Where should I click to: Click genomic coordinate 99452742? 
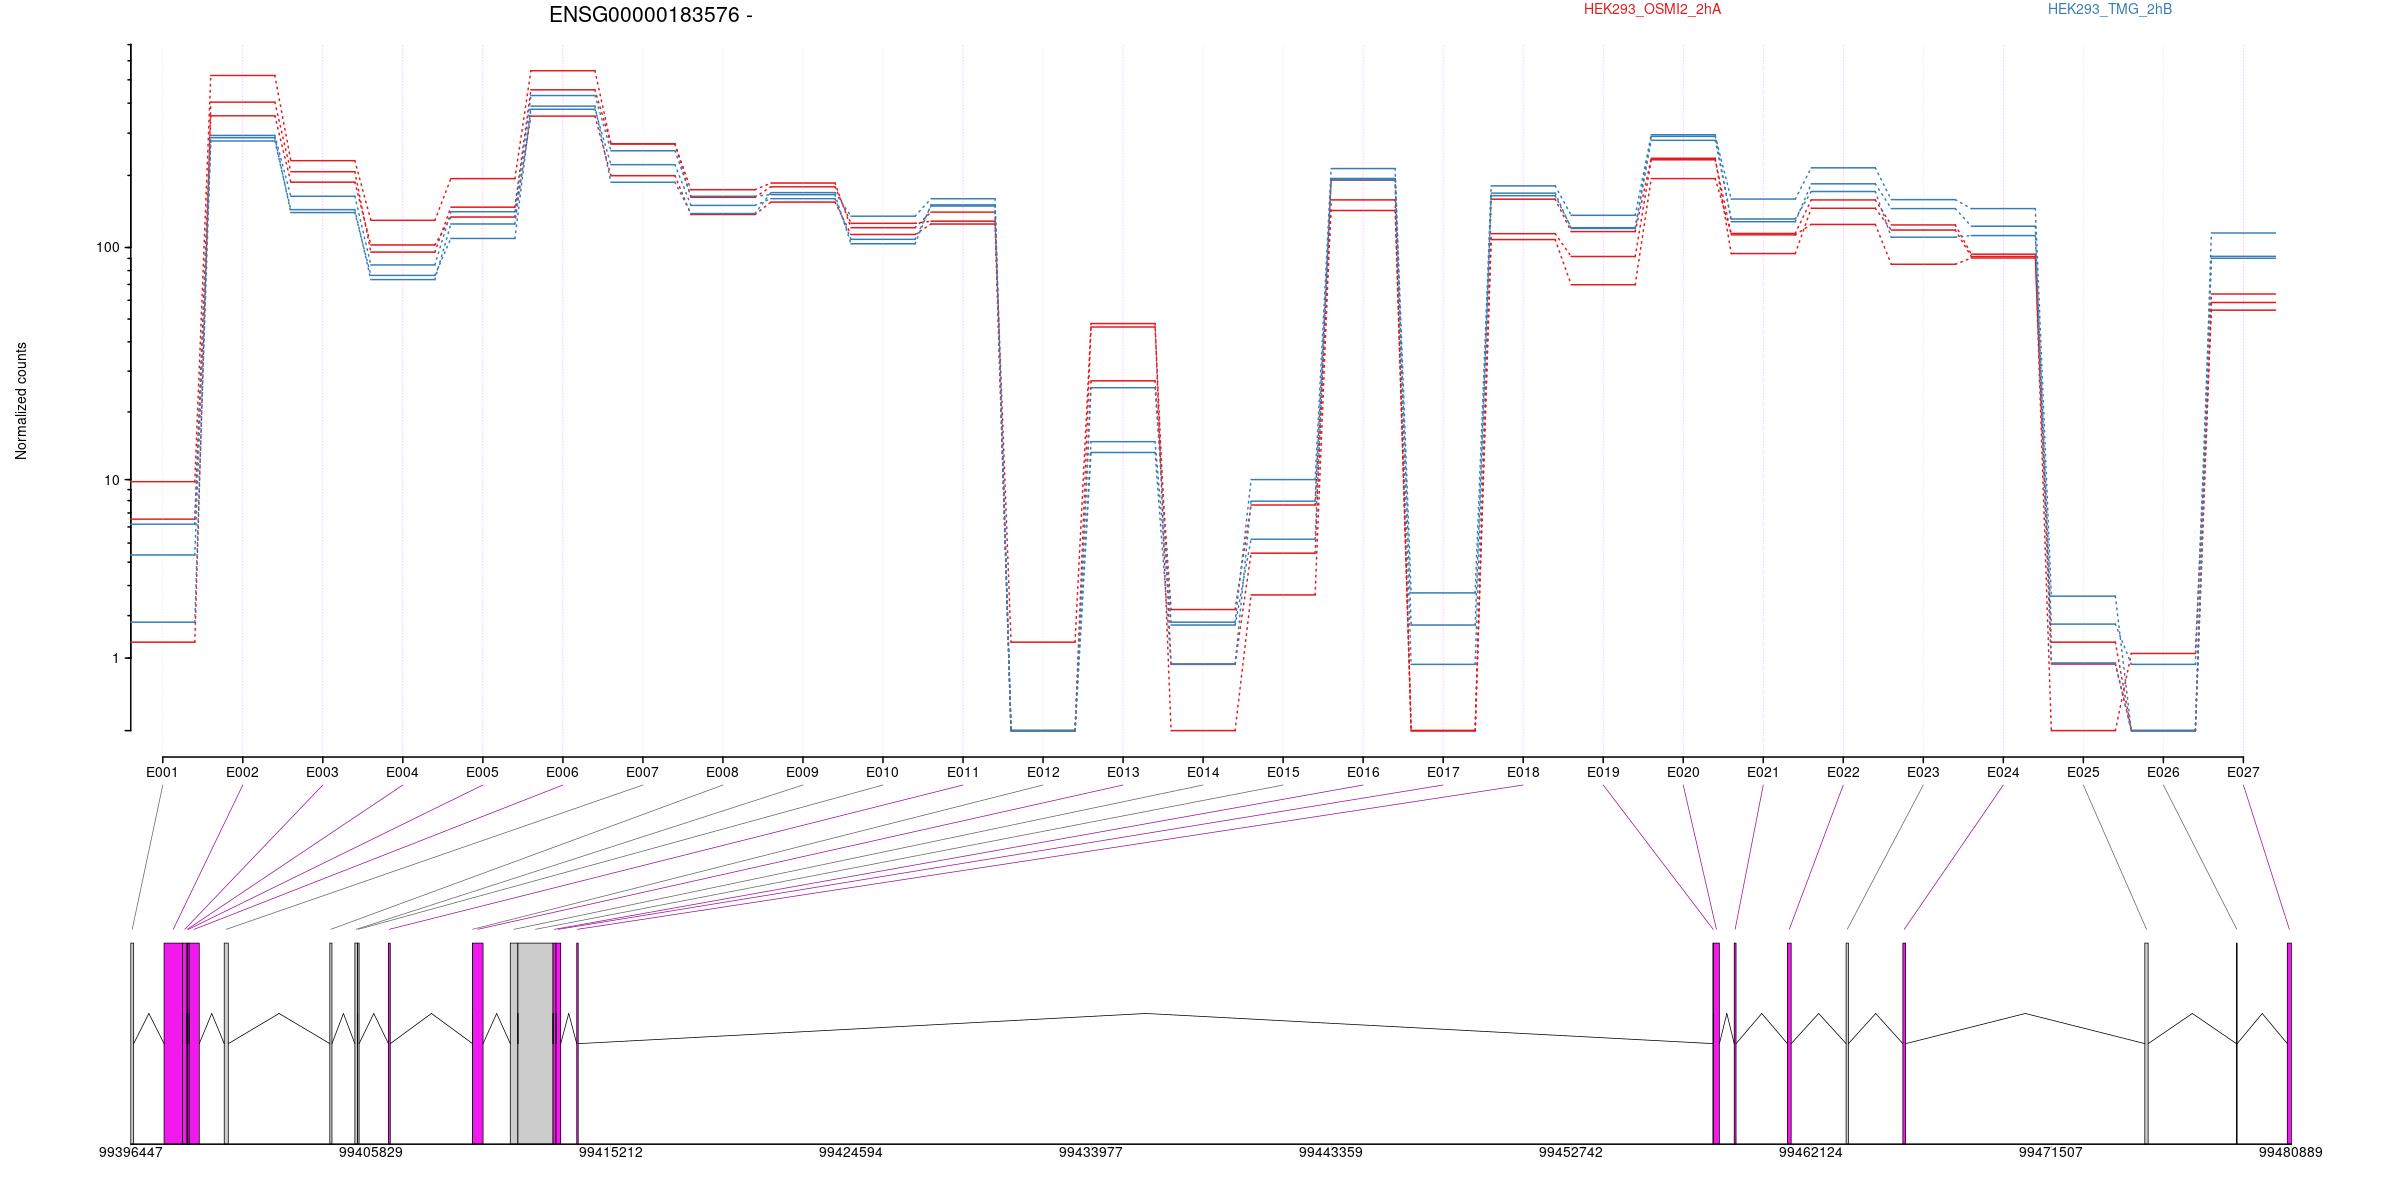[1571, 1152]
